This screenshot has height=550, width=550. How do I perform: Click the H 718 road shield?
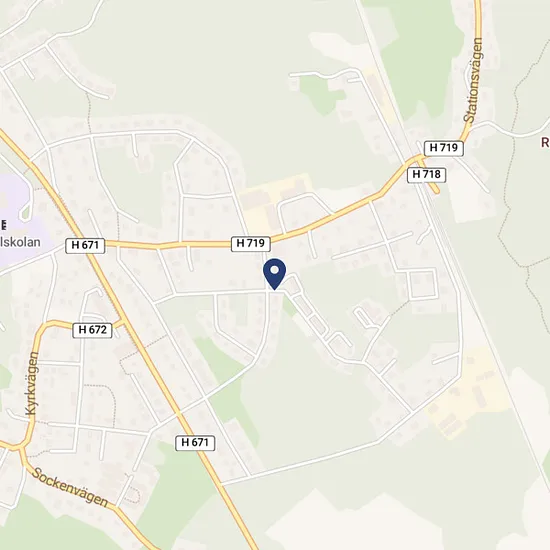426,174
